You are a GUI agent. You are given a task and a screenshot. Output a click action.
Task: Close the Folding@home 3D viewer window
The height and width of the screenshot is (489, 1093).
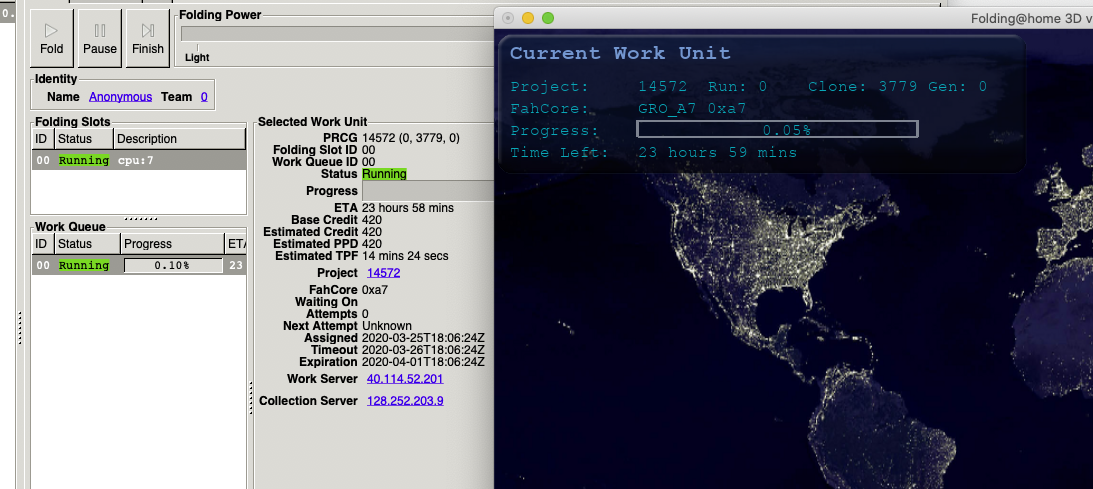[508, 18]
